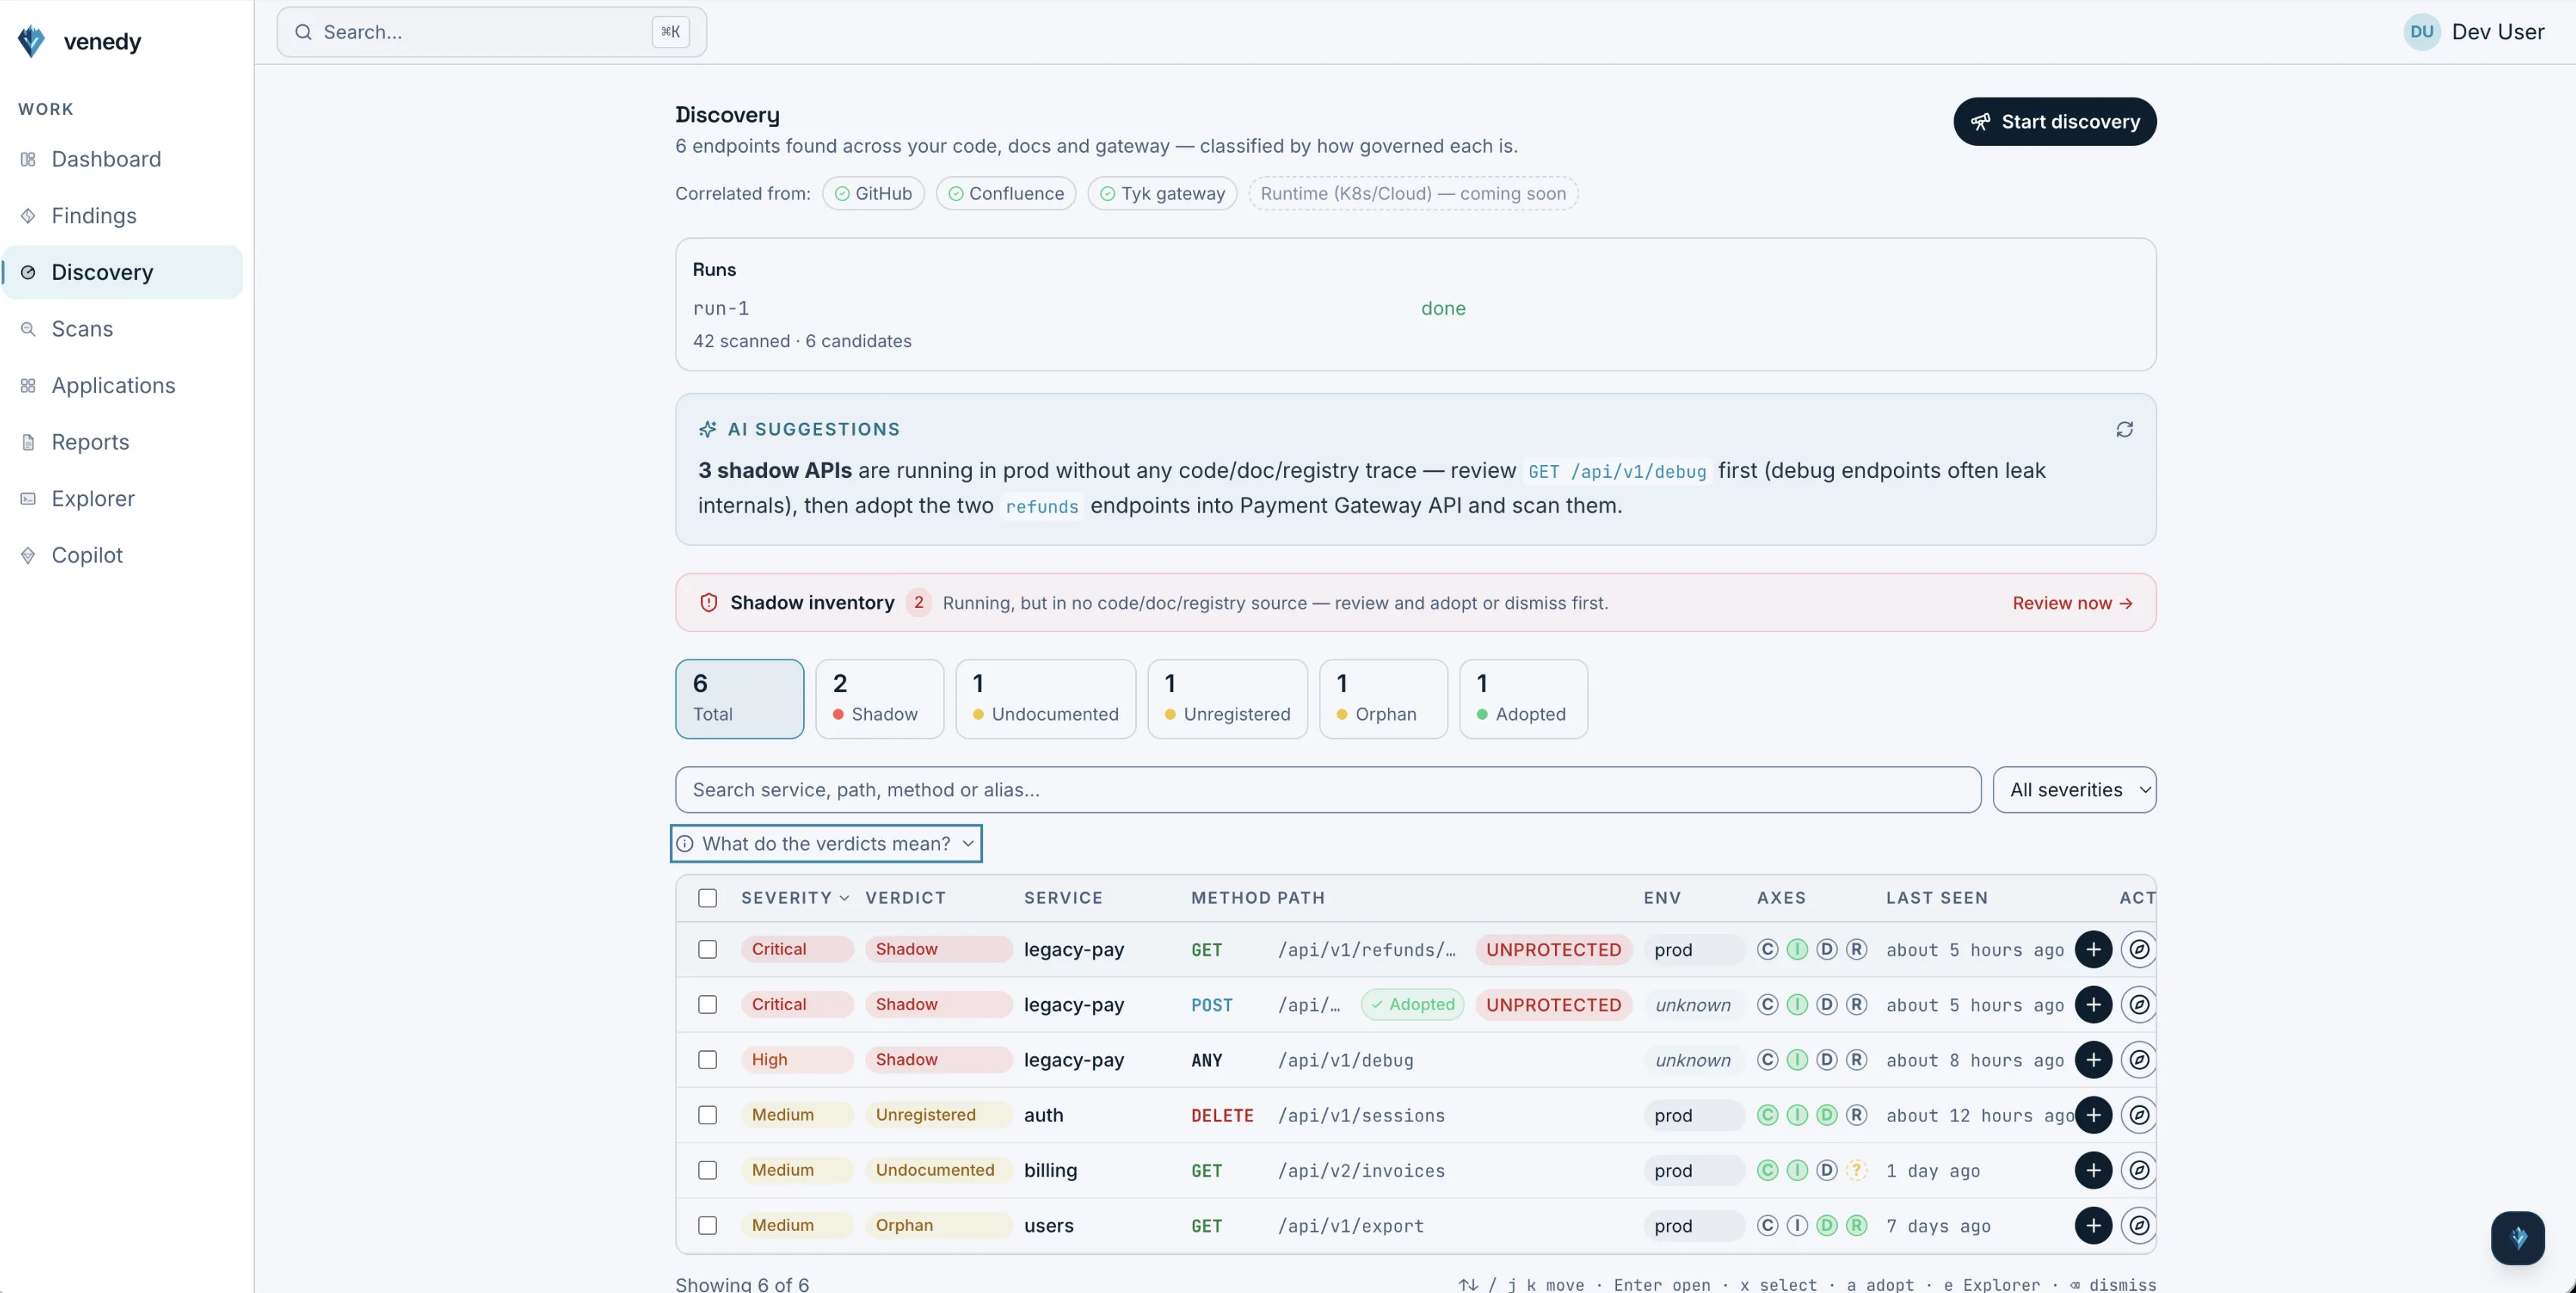Filter by the 1 Adopted card

tap(1523, 699)
